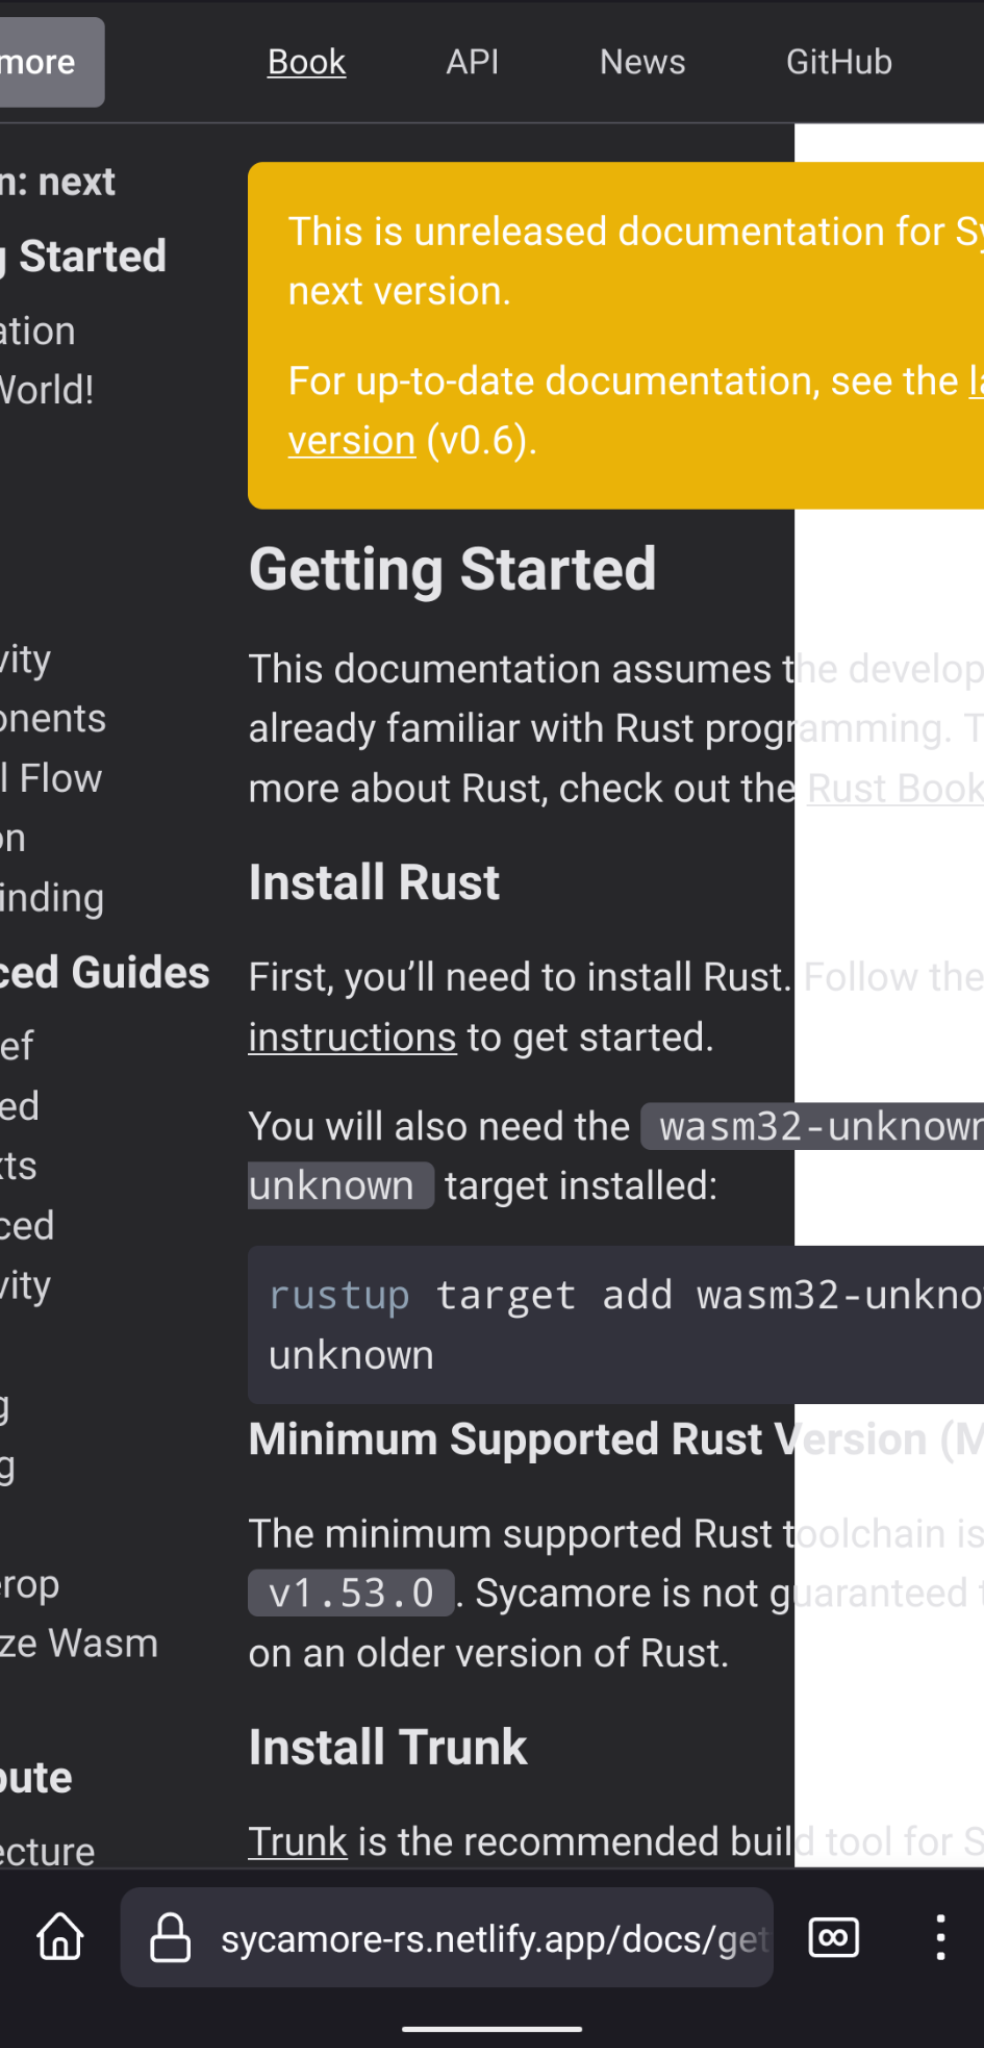Open the private mask tabs icon
Viewport: 984px width, 2048px height.
coord(833,1937)
